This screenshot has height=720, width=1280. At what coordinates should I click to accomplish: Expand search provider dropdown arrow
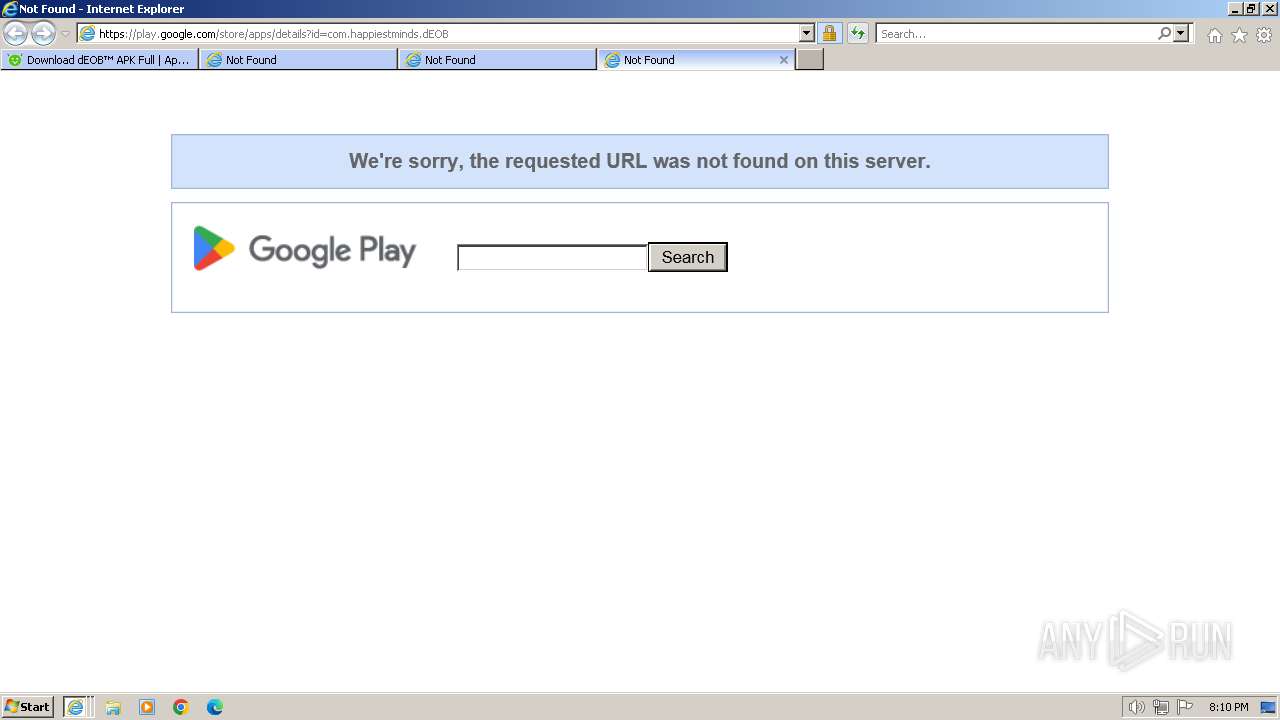(1181, 33)
